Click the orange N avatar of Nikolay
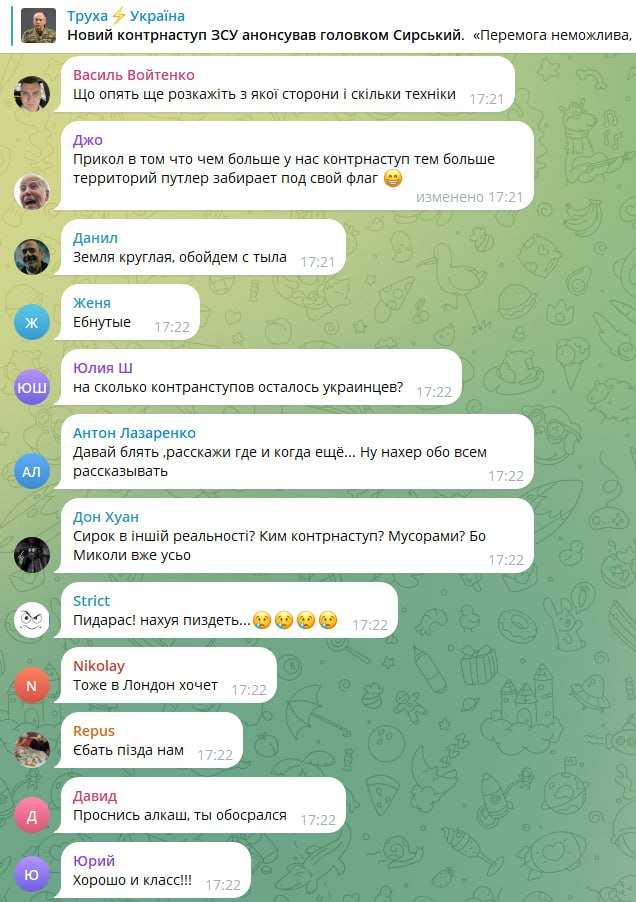This screenshot has width=636, height=902. [32, 685]
